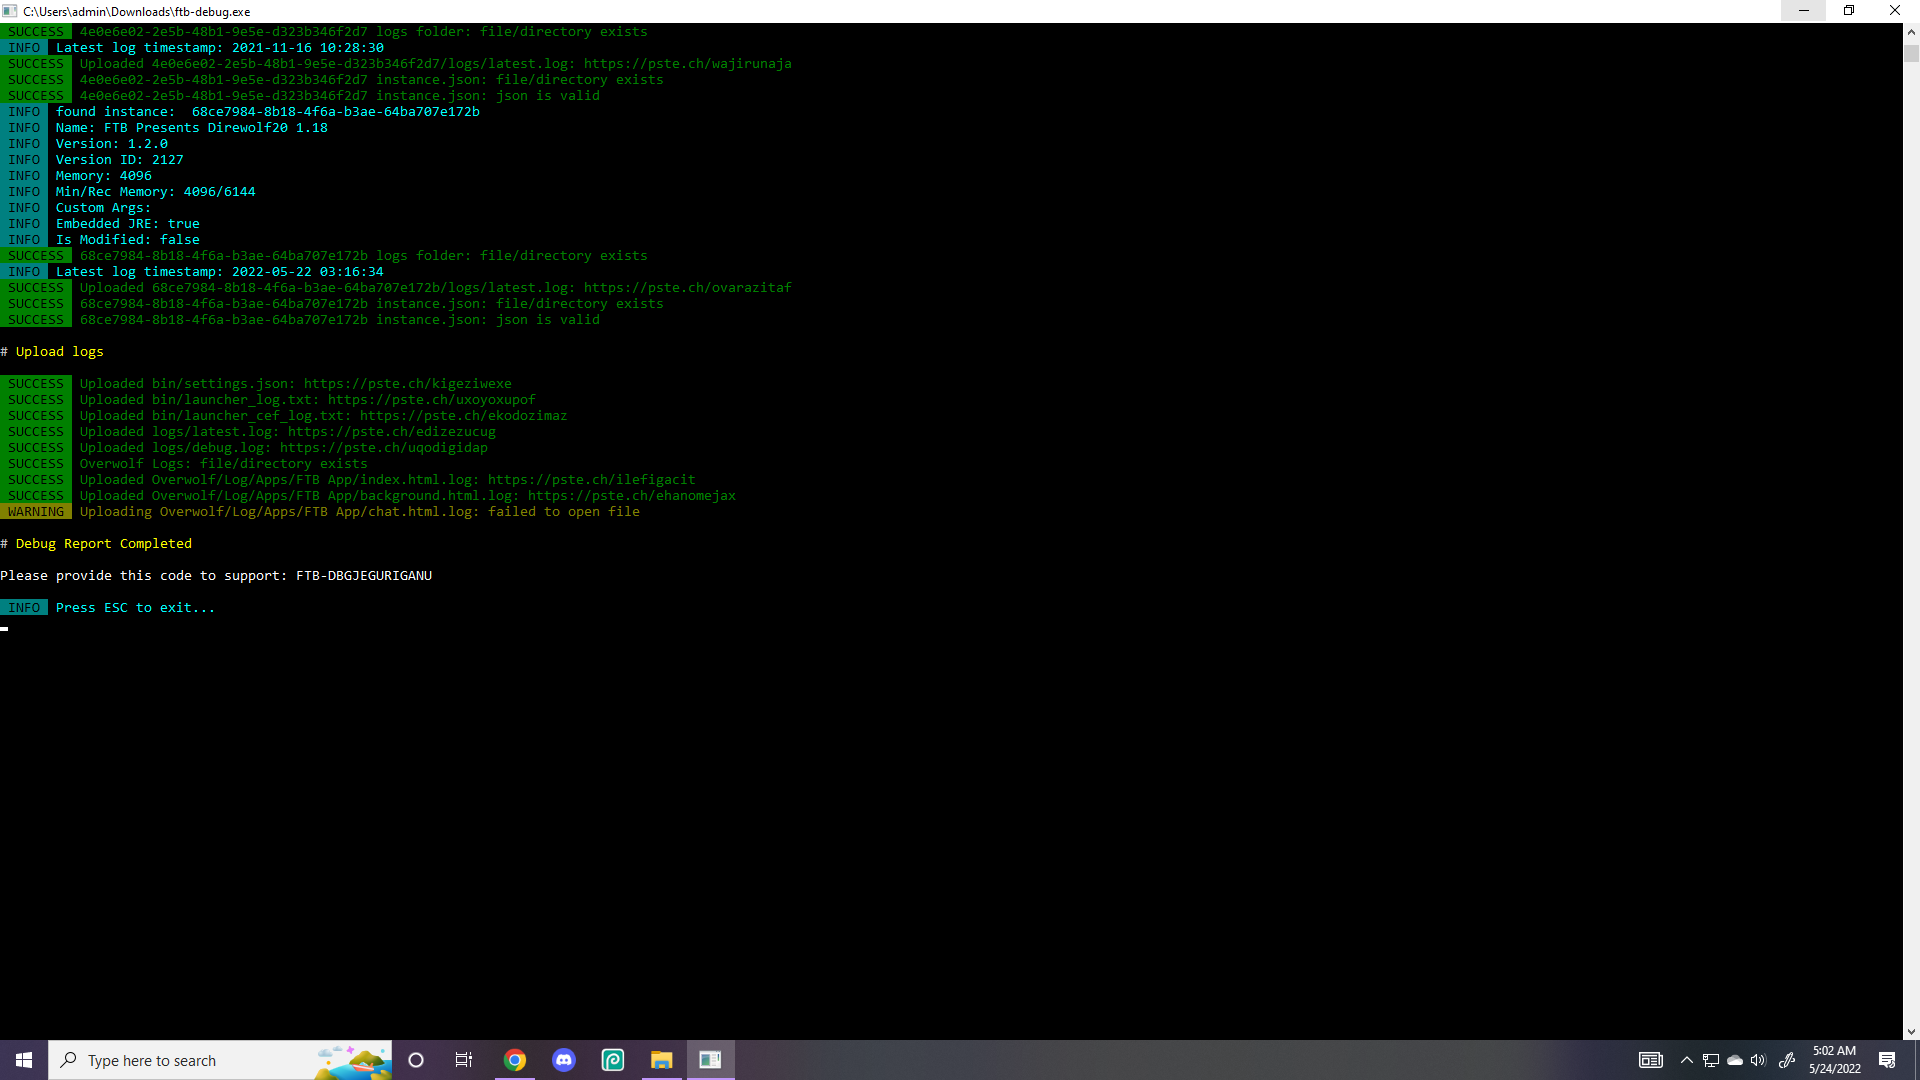Close the ftb-debug console window
The image size is (1920, 1080).
click(1895, 11)
